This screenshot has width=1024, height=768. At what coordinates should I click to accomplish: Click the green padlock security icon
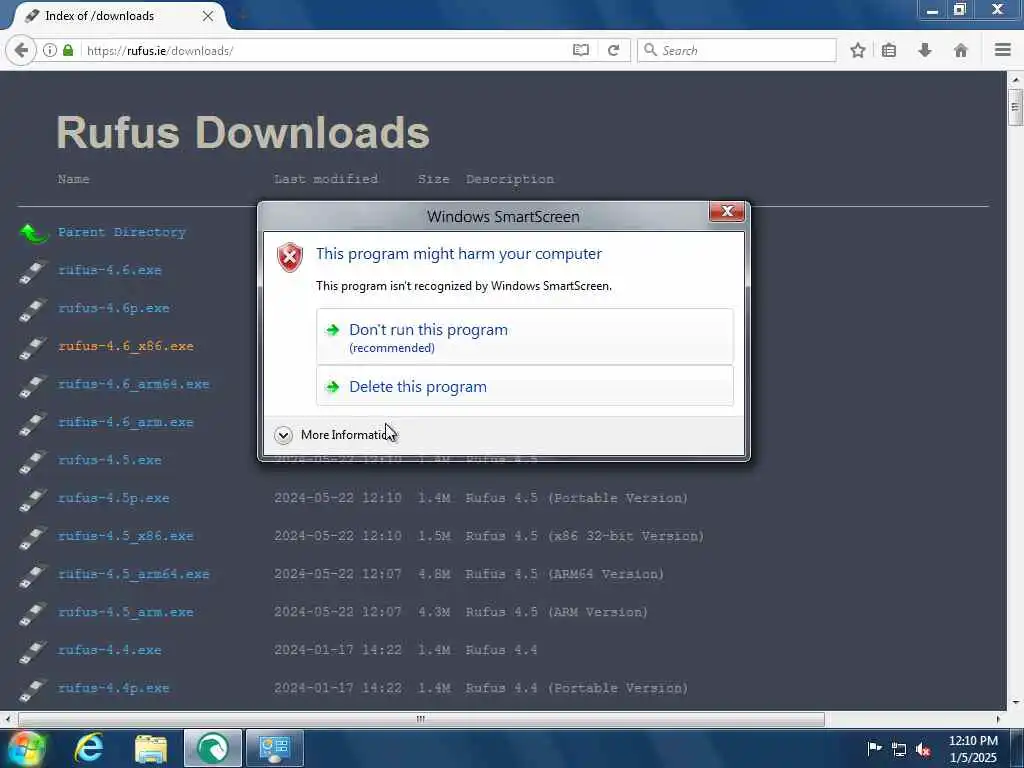click(68, 50)
